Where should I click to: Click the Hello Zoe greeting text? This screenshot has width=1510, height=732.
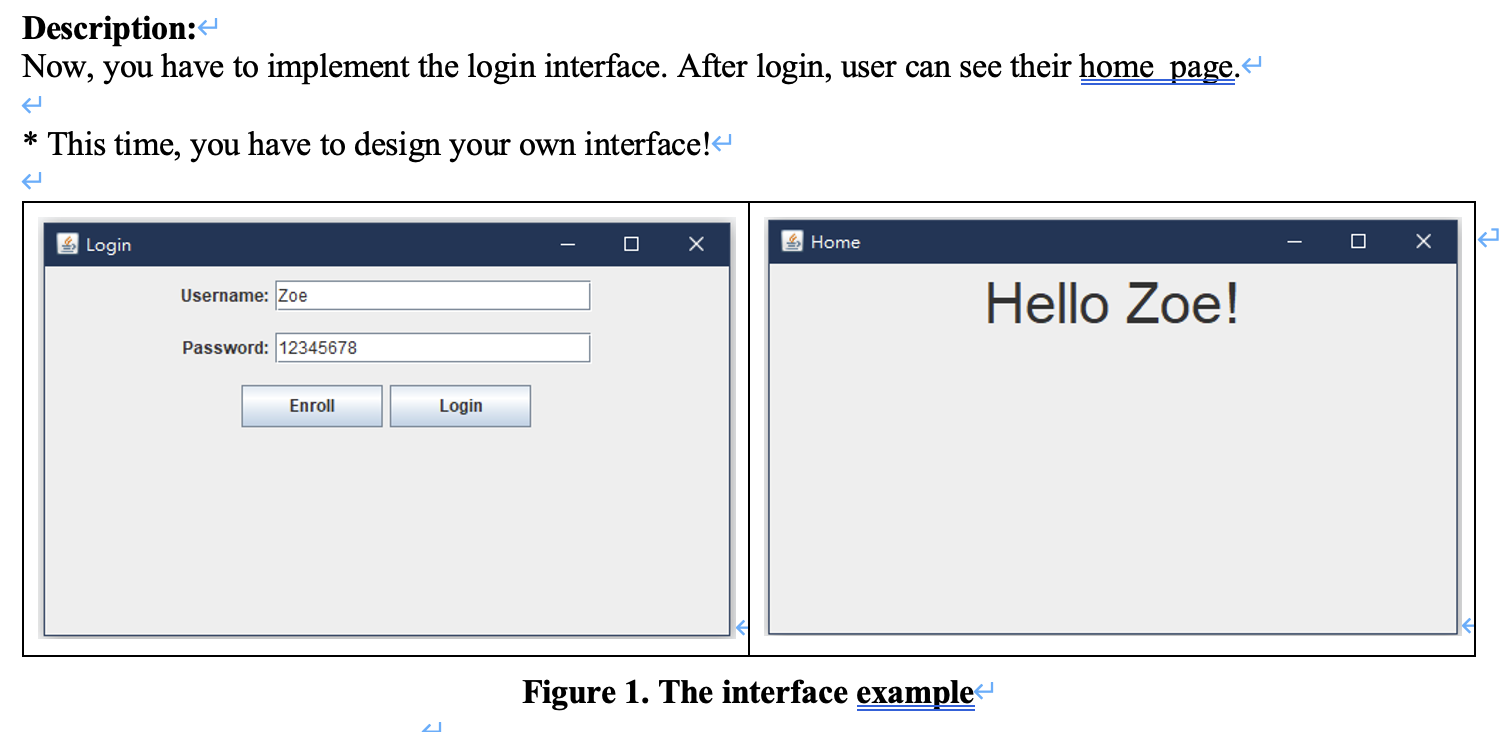1113,303
